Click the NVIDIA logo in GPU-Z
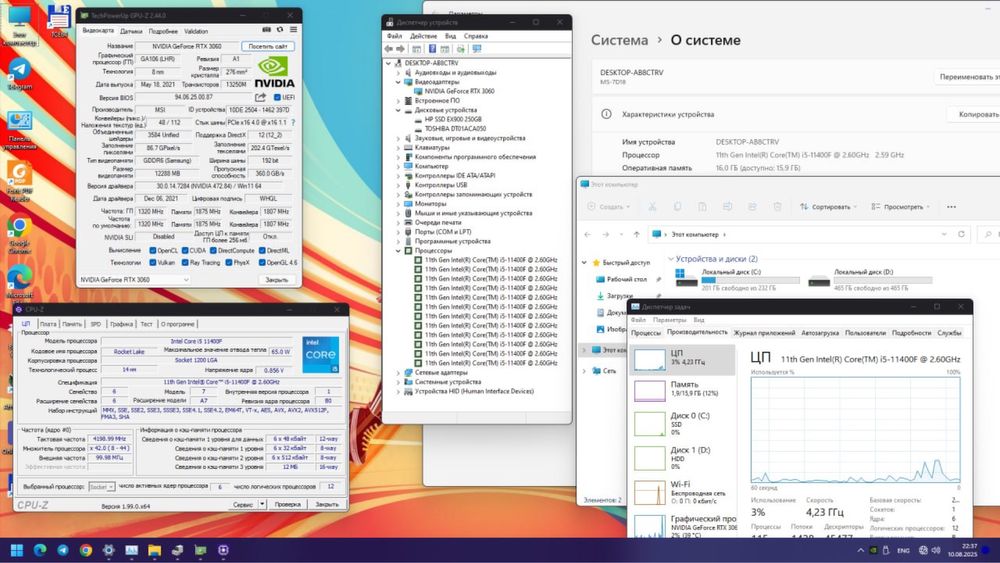The height and width of the screenshot is (563, 1000). (x=274, y=71)
